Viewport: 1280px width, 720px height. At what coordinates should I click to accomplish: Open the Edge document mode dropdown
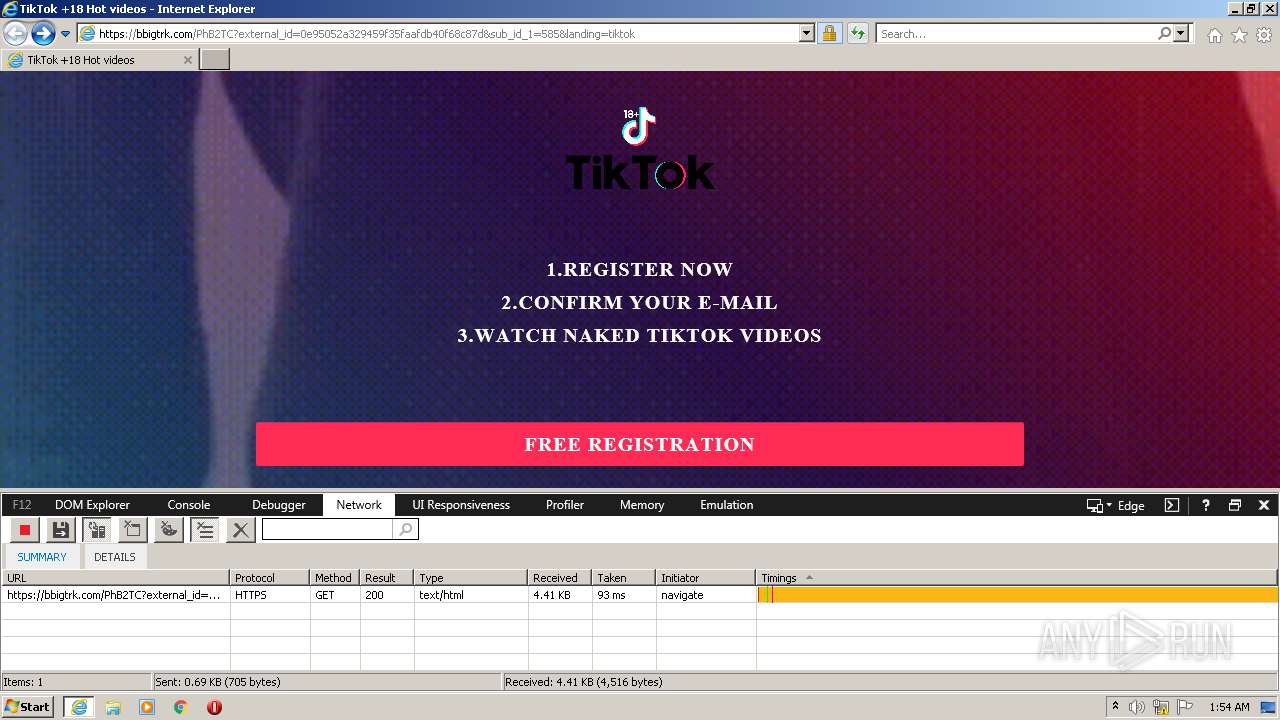coord(1116,506)
